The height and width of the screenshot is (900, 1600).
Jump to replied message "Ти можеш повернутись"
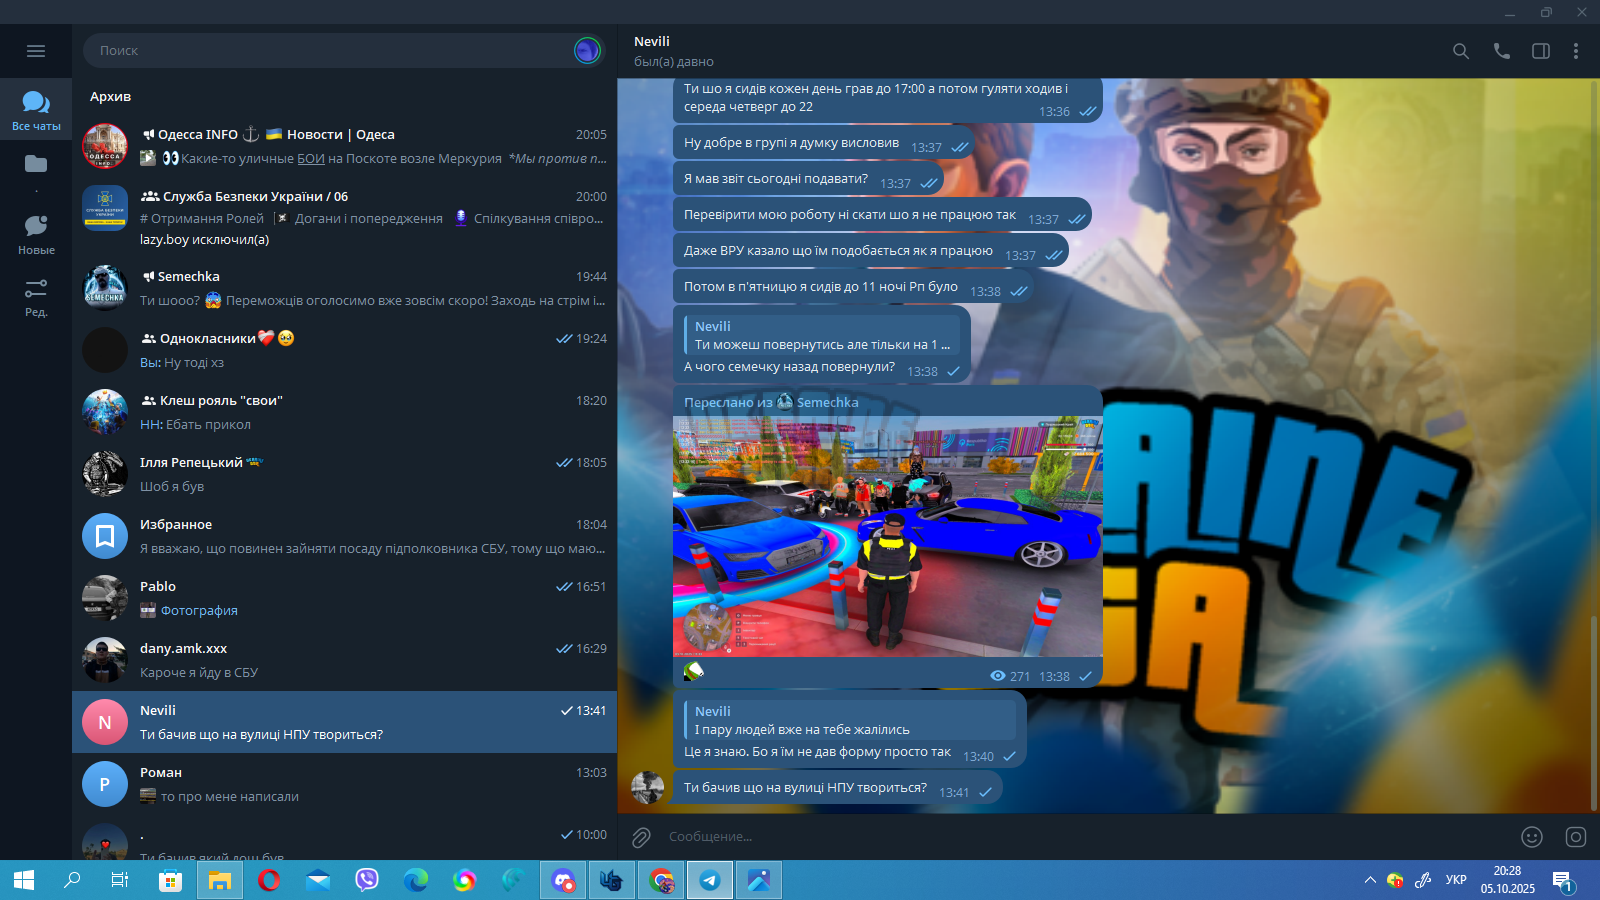point(822,335)
